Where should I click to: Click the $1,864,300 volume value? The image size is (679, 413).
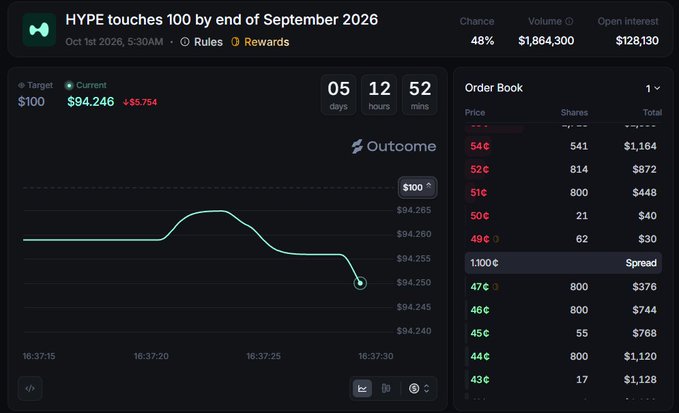point(546,41)
